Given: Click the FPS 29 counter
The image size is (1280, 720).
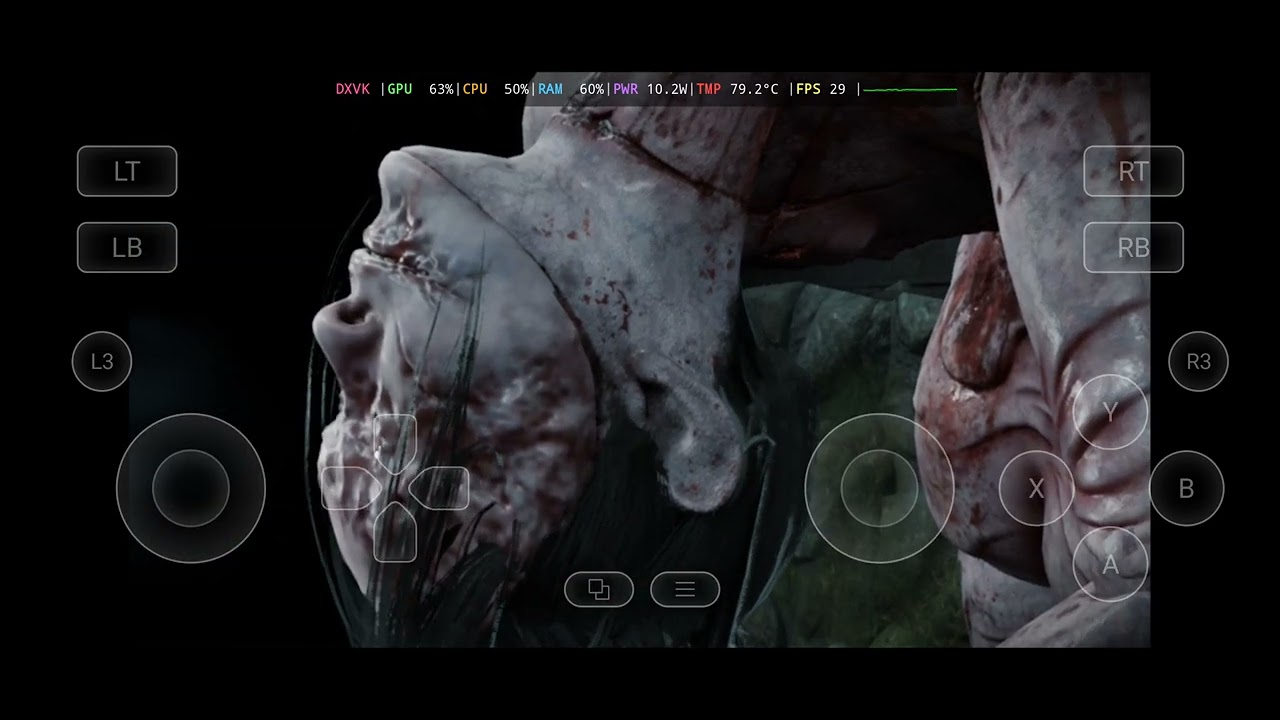Looking at the screenshot, I should click(x=821, y=89).
